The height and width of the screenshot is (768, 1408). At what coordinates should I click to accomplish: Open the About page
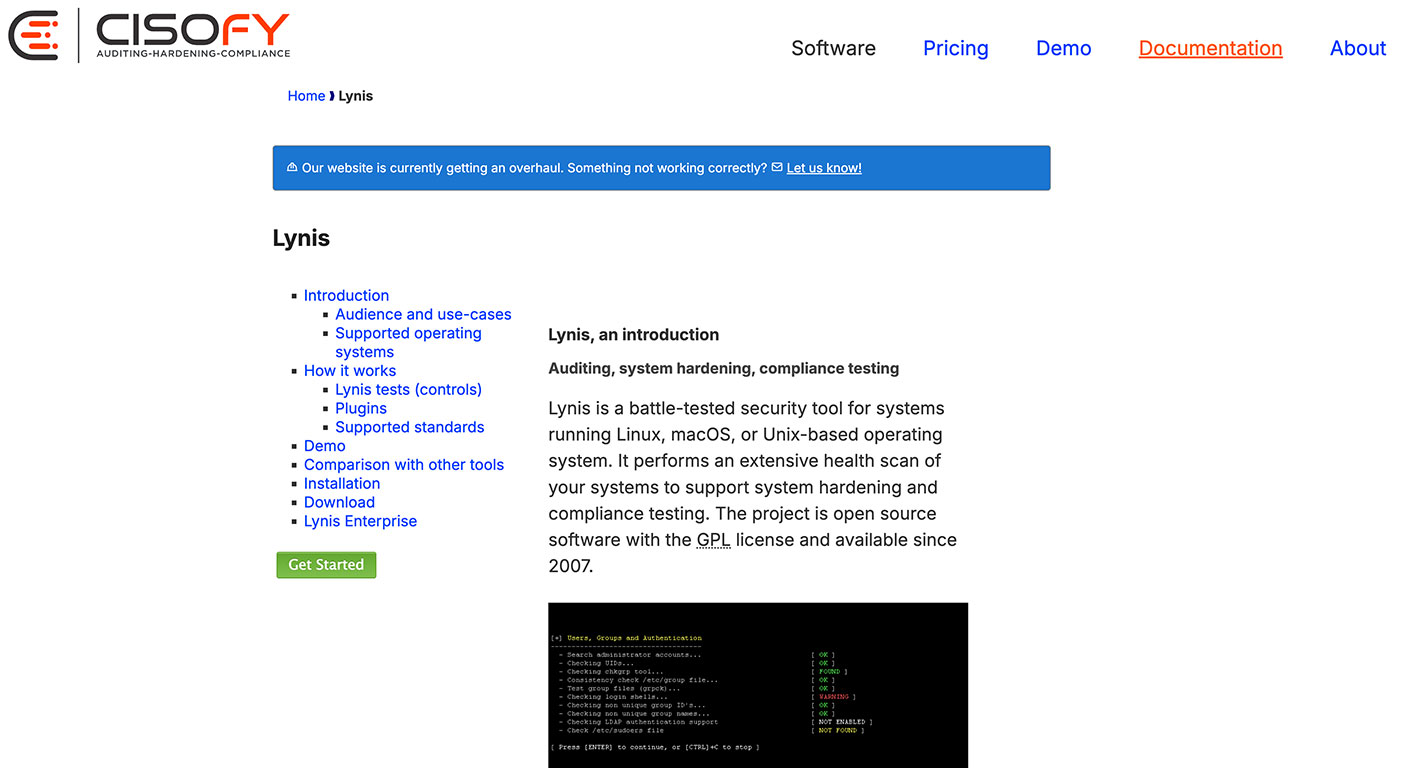(x=1357, y=48)
